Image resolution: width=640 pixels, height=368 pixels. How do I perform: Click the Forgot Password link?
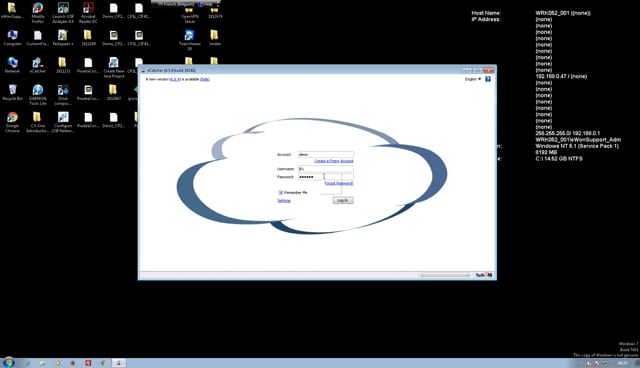[x=338, y=183]
